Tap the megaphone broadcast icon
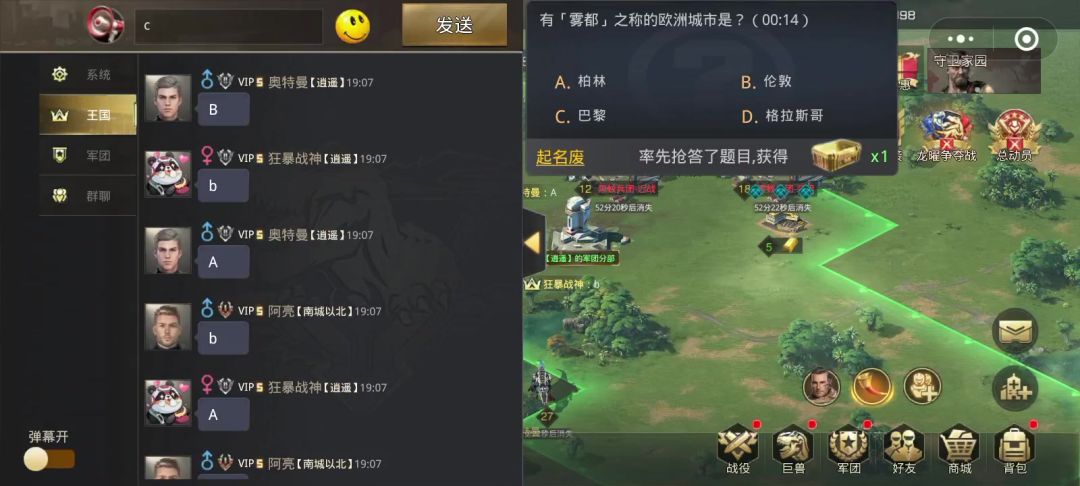The image size is (1080, 486). click(105, 25)
